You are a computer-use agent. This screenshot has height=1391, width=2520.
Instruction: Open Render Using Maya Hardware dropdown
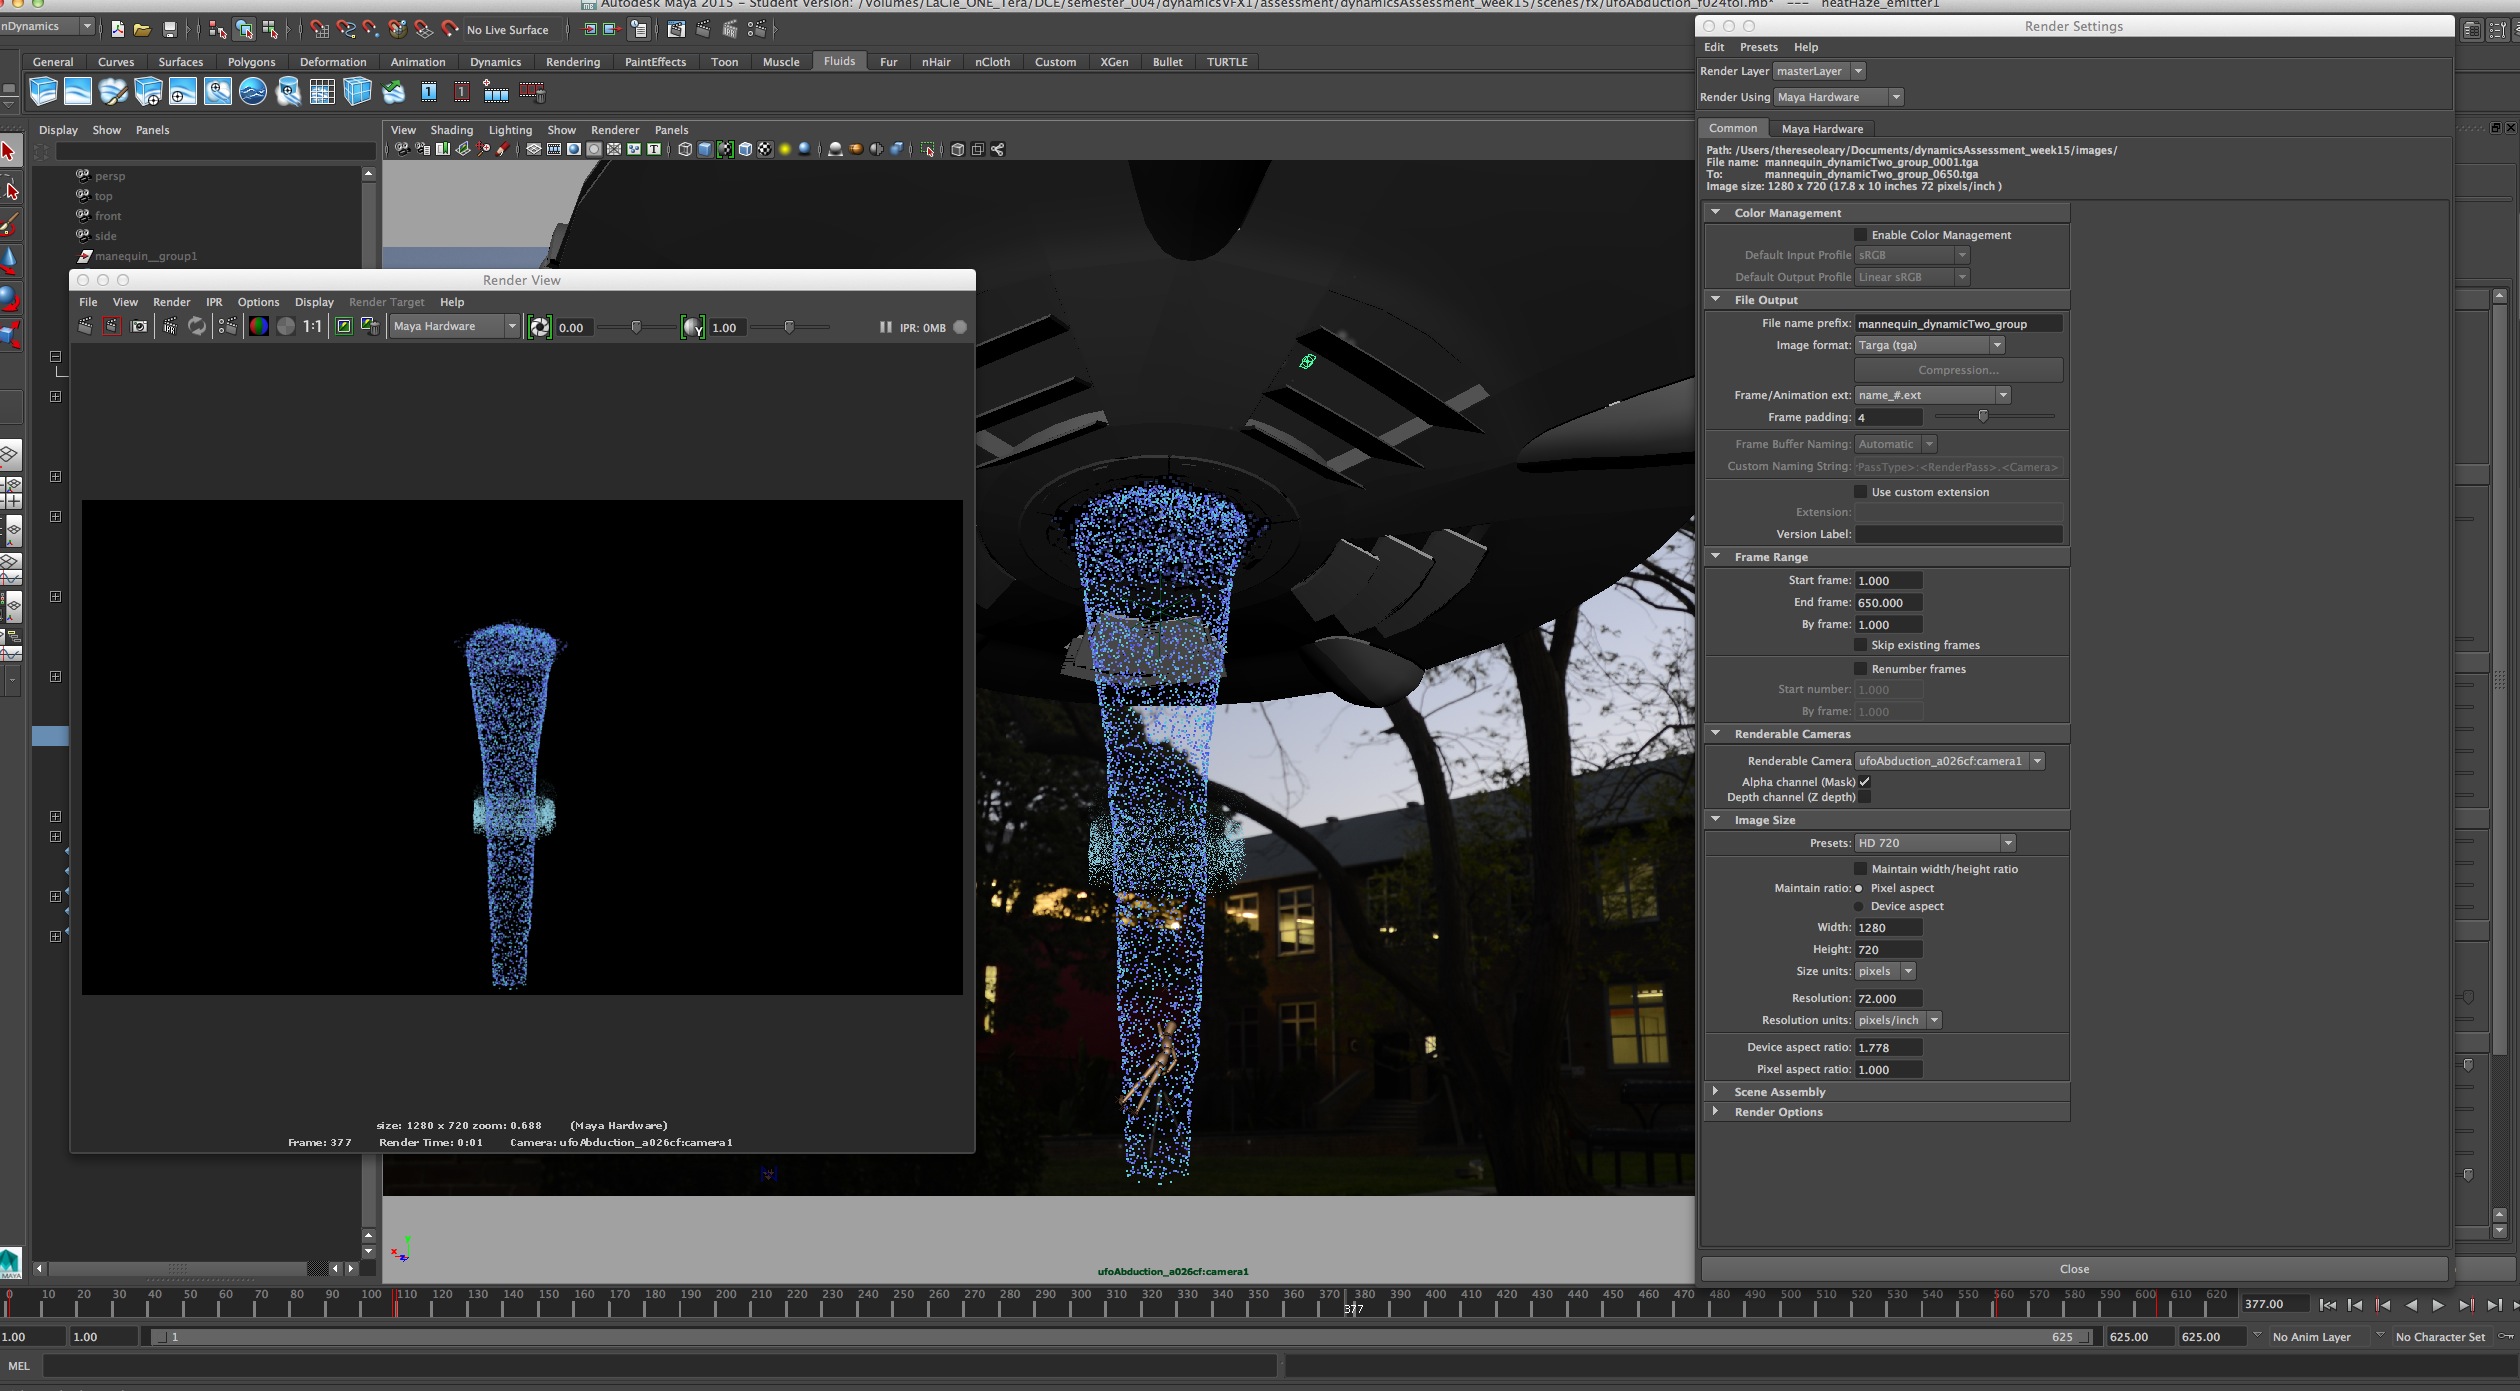tap(1838, 97)
